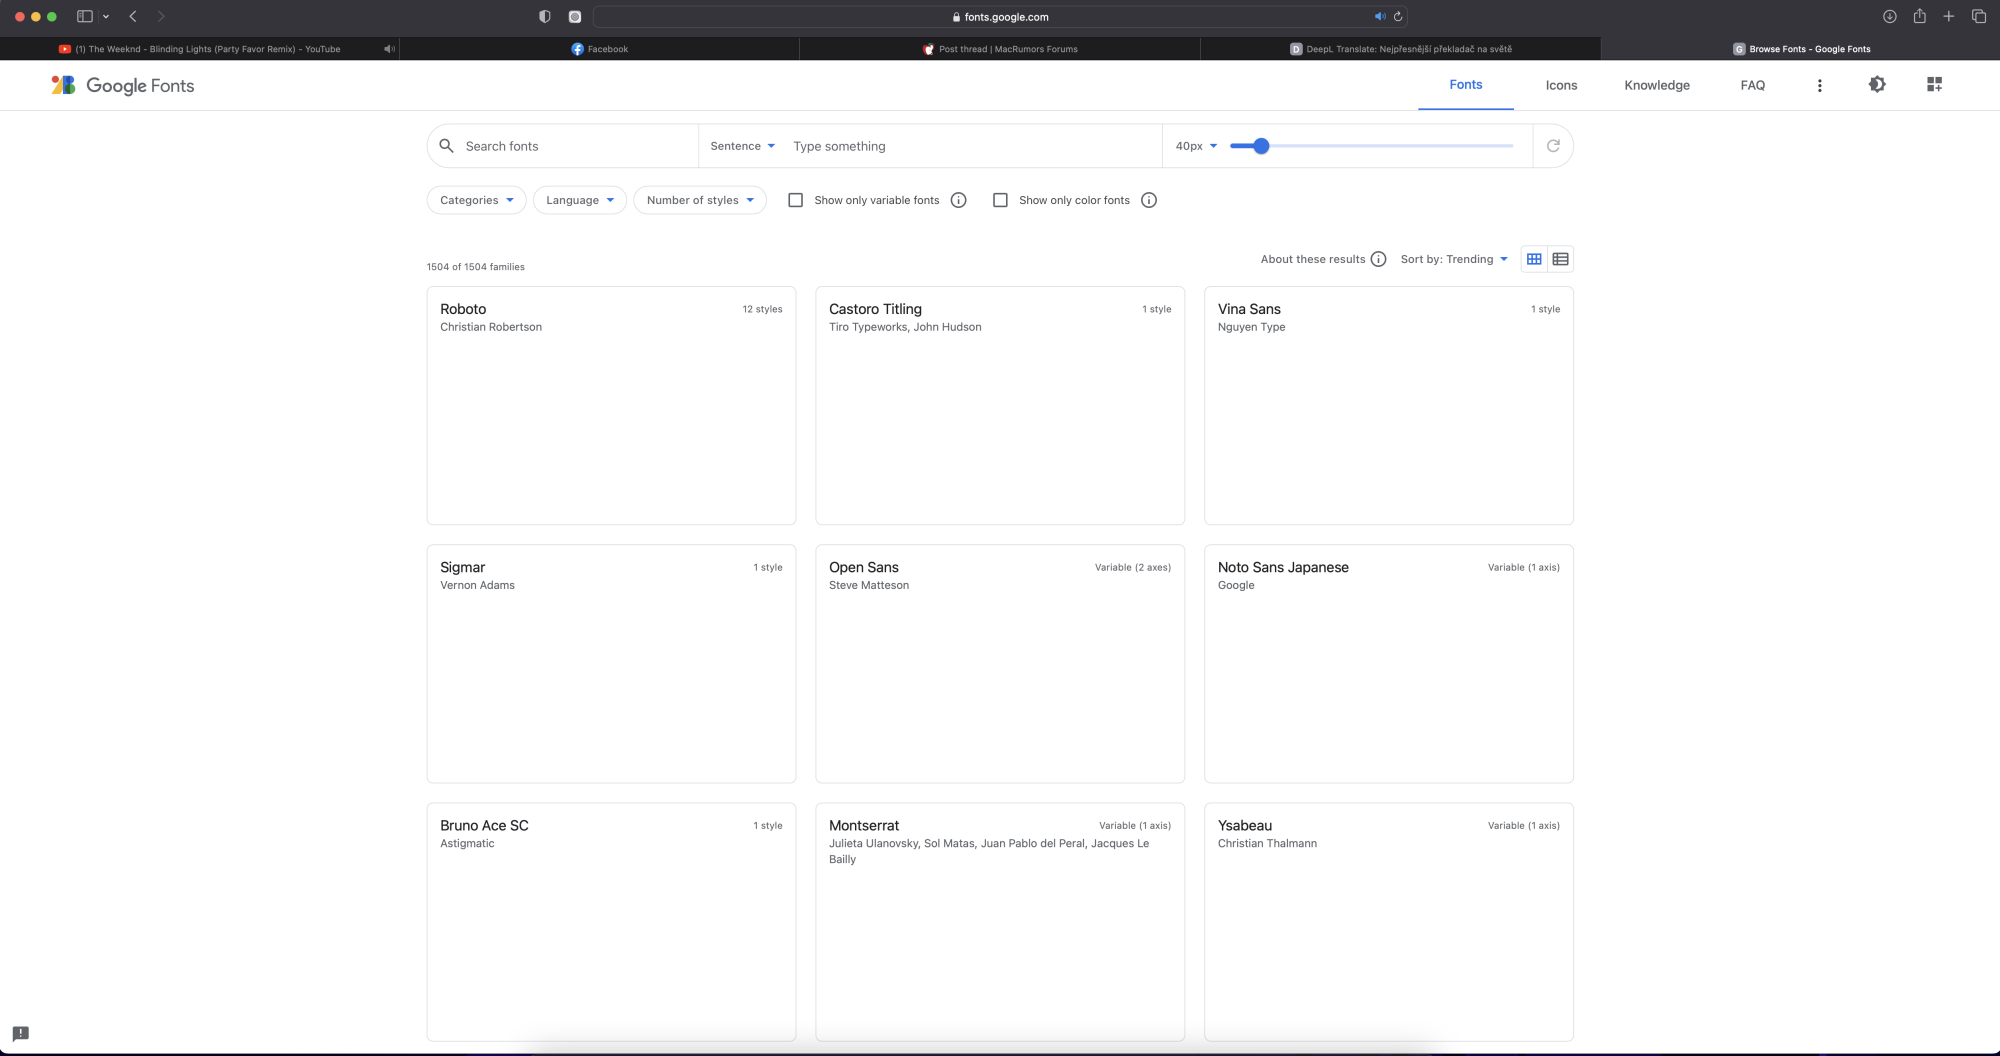Click the extension icon beside the shield

[x=575, y=17]
